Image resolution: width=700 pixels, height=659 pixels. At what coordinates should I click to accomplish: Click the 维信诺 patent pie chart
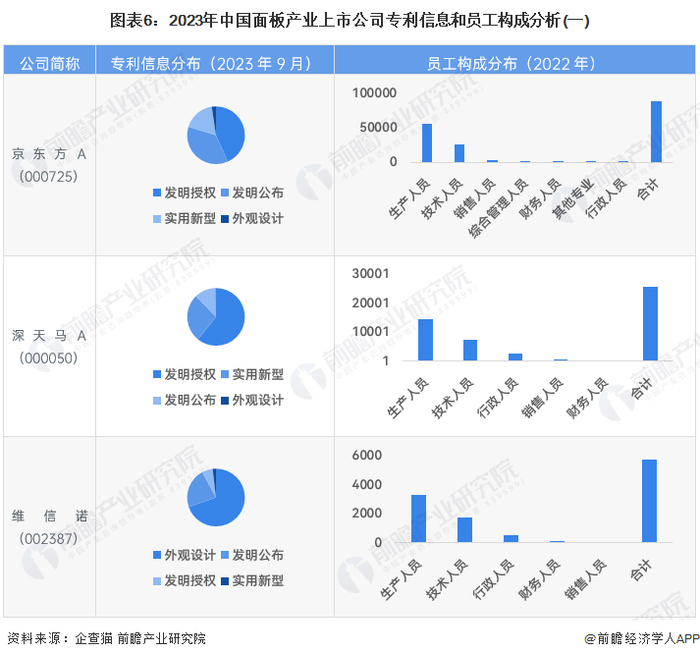pos(216,497)
